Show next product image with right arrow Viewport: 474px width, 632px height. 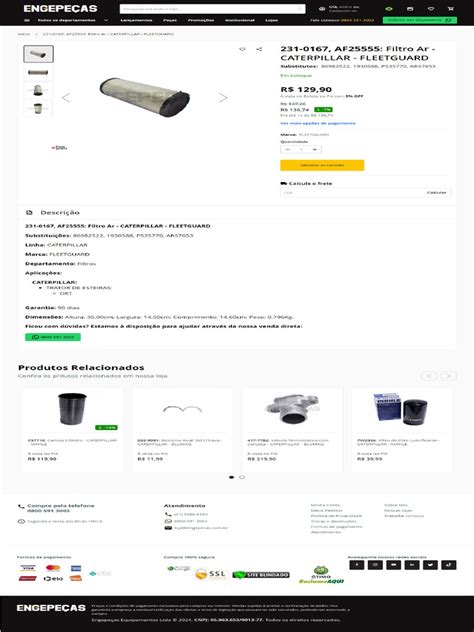point(223,97)
